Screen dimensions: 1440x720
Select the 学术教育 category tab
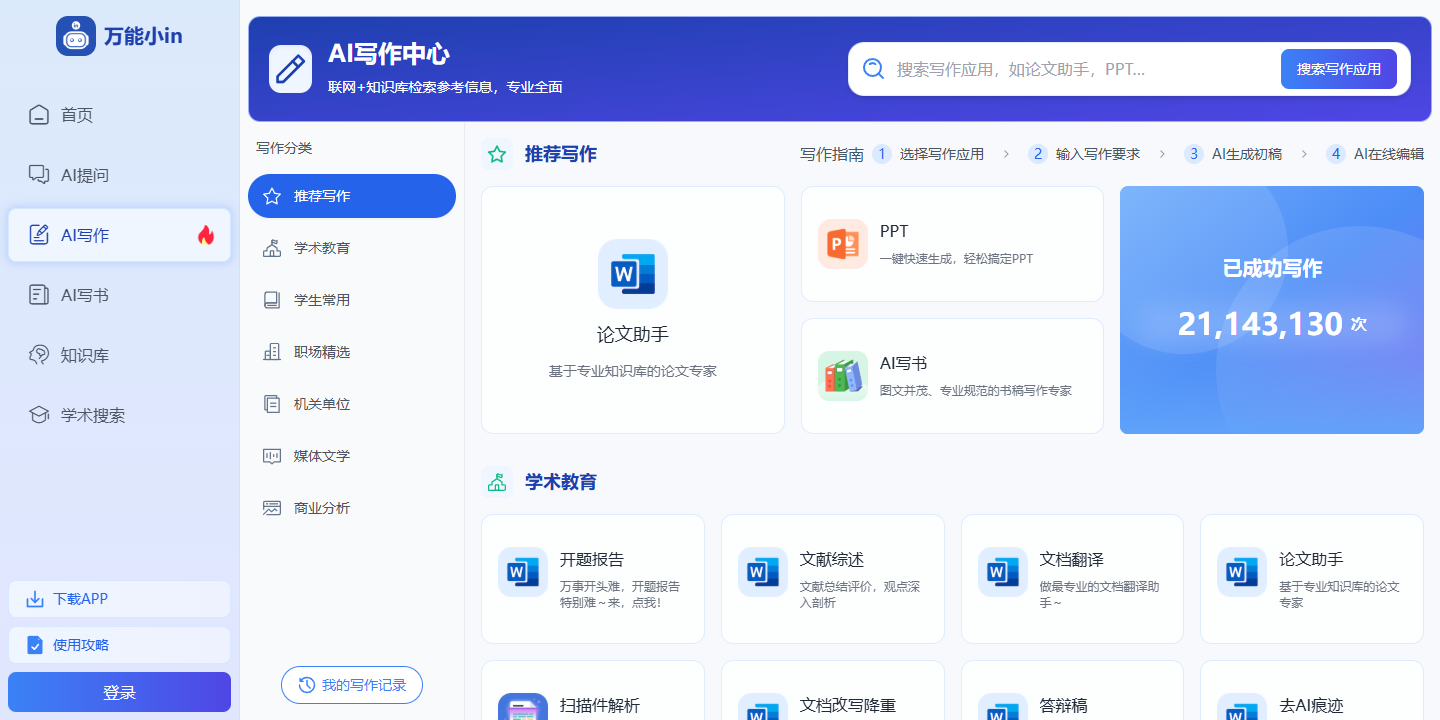point(352,248)
